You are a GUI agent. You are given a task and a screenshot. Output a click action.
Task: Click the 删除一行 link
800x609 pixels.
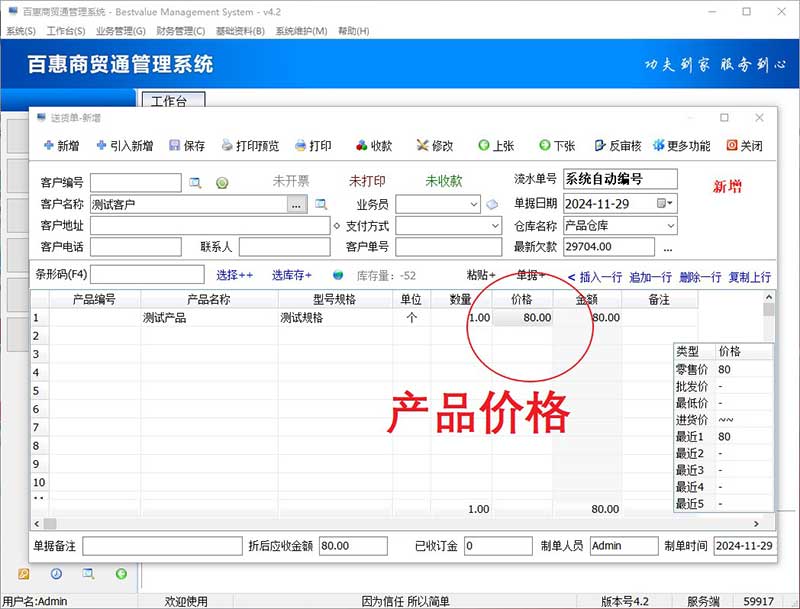pyautogui.click(x=700, y=277)
